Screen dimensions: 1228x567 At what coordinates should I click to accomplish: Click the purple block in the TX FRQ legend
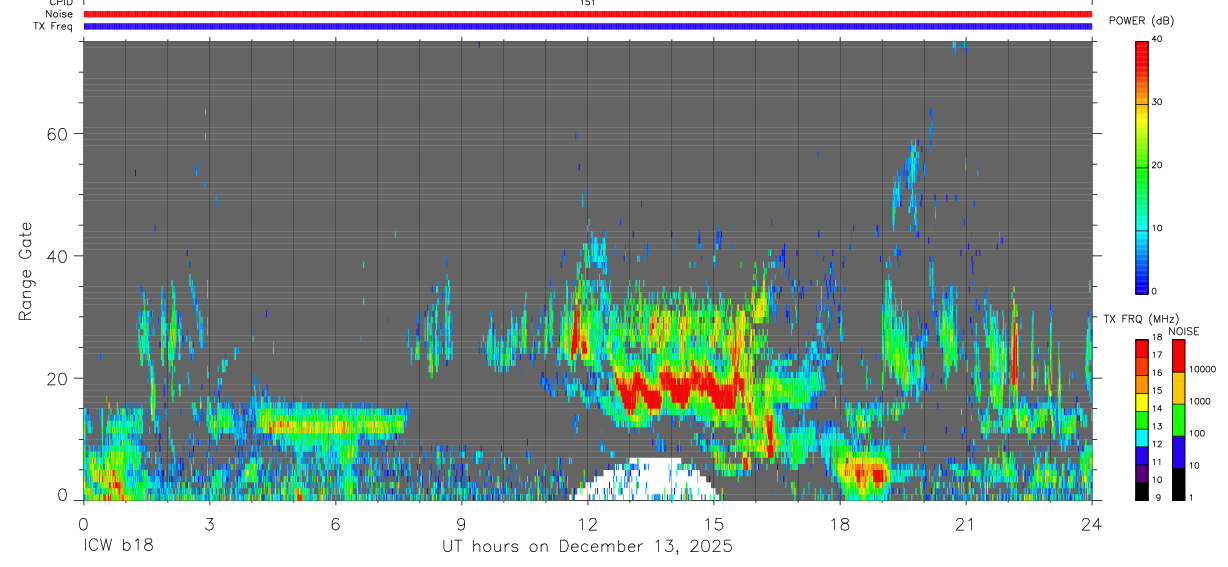tap(1142, 472)
